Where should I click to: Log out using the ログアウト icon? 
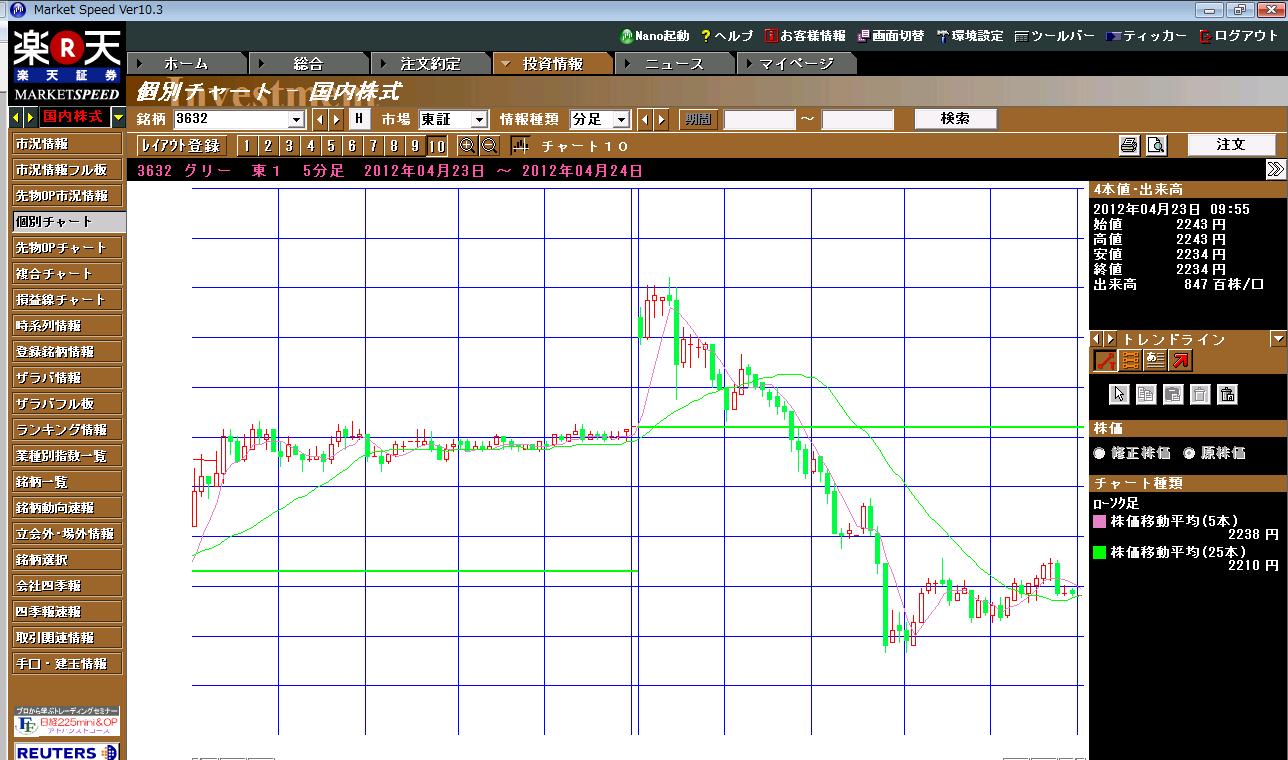(1239, 36)
